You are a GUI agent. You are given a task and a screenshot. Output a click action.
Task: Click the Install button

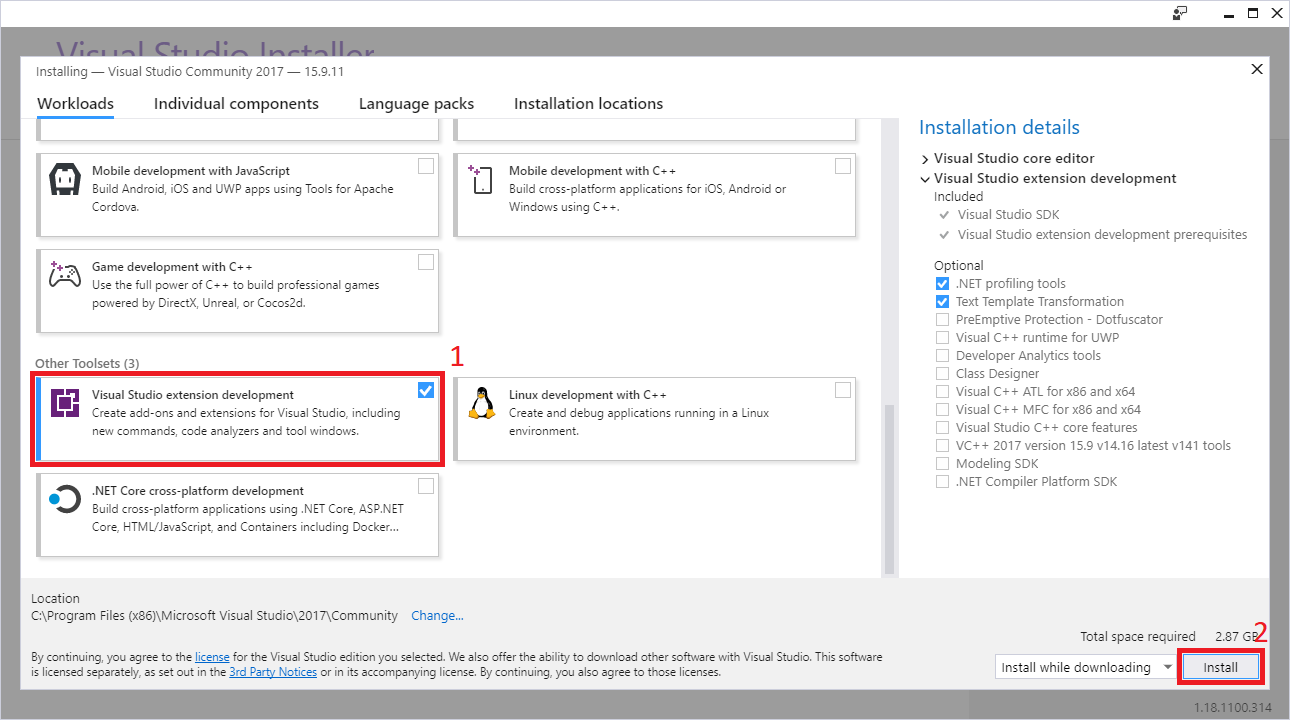pyautogui.click(x=1220, y=667)
